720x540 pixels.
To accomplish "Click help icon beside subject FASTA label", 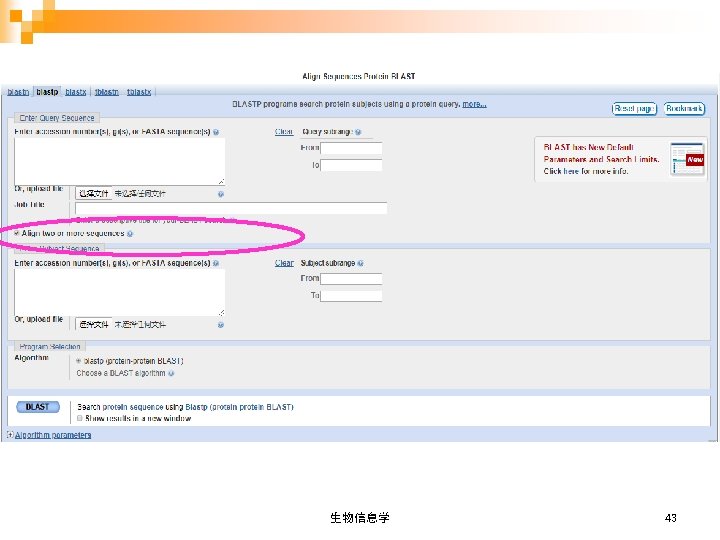I will tap(216, 264).
